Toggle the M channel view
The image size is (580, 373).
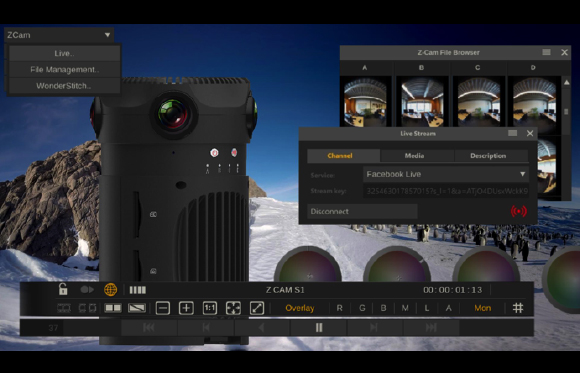click(x=405, y=308)
